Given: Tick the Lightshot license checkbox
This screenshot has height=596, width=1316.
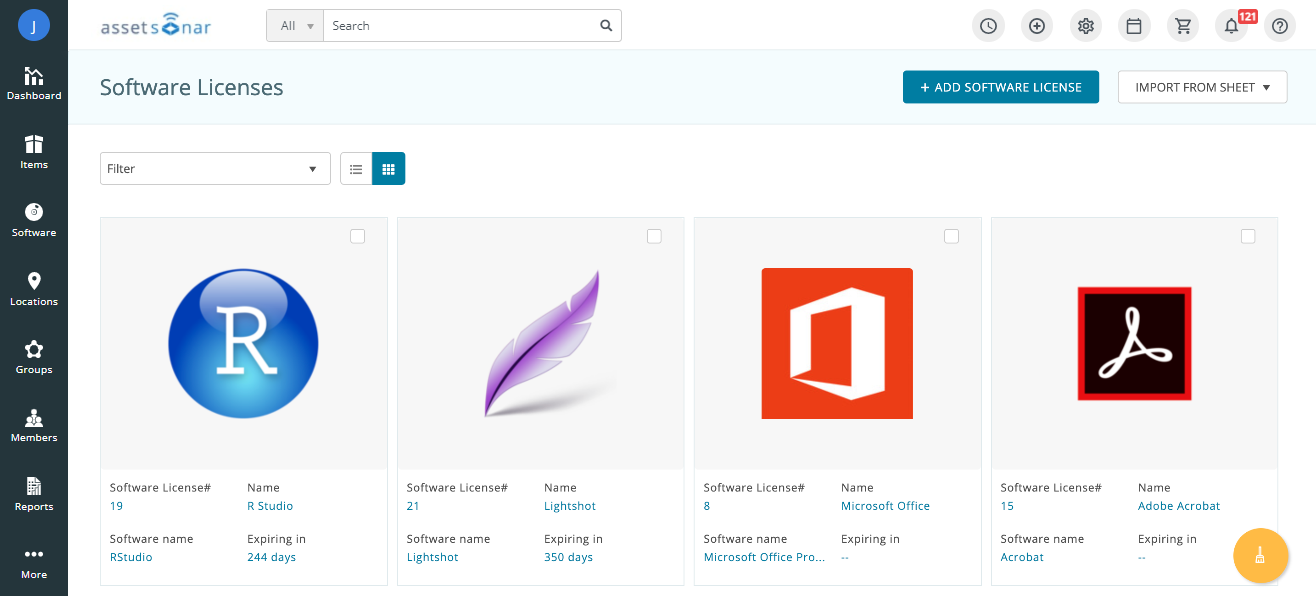Looking at the screenshot, I should pyautogui.click(x=654, y=236).
